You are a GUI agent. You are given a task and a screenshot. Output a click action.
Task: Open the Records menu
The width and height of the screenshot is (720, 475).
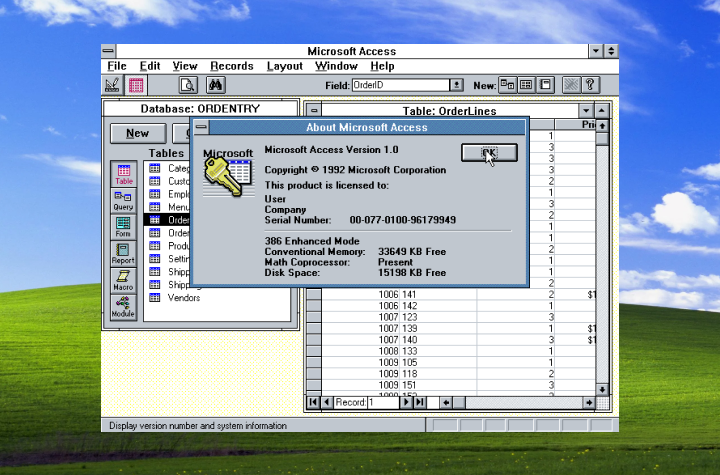coord(231,66)
